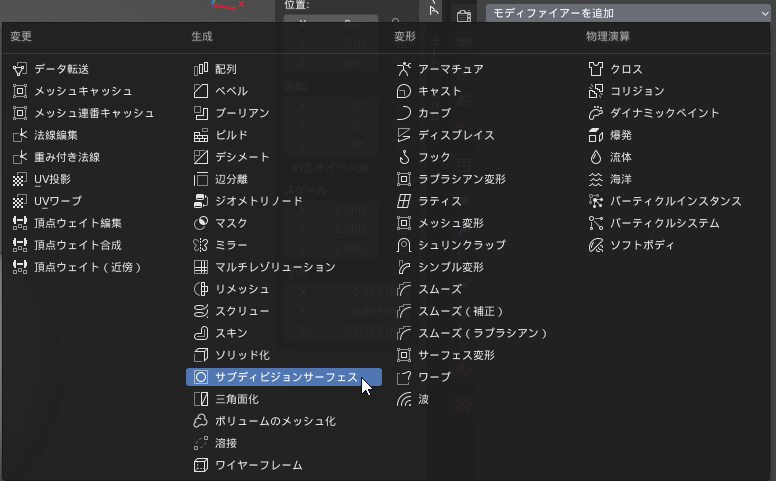Click the ブーリアン modifier icon
Screen dimensions: 776x481
click(x=200, y=113)
